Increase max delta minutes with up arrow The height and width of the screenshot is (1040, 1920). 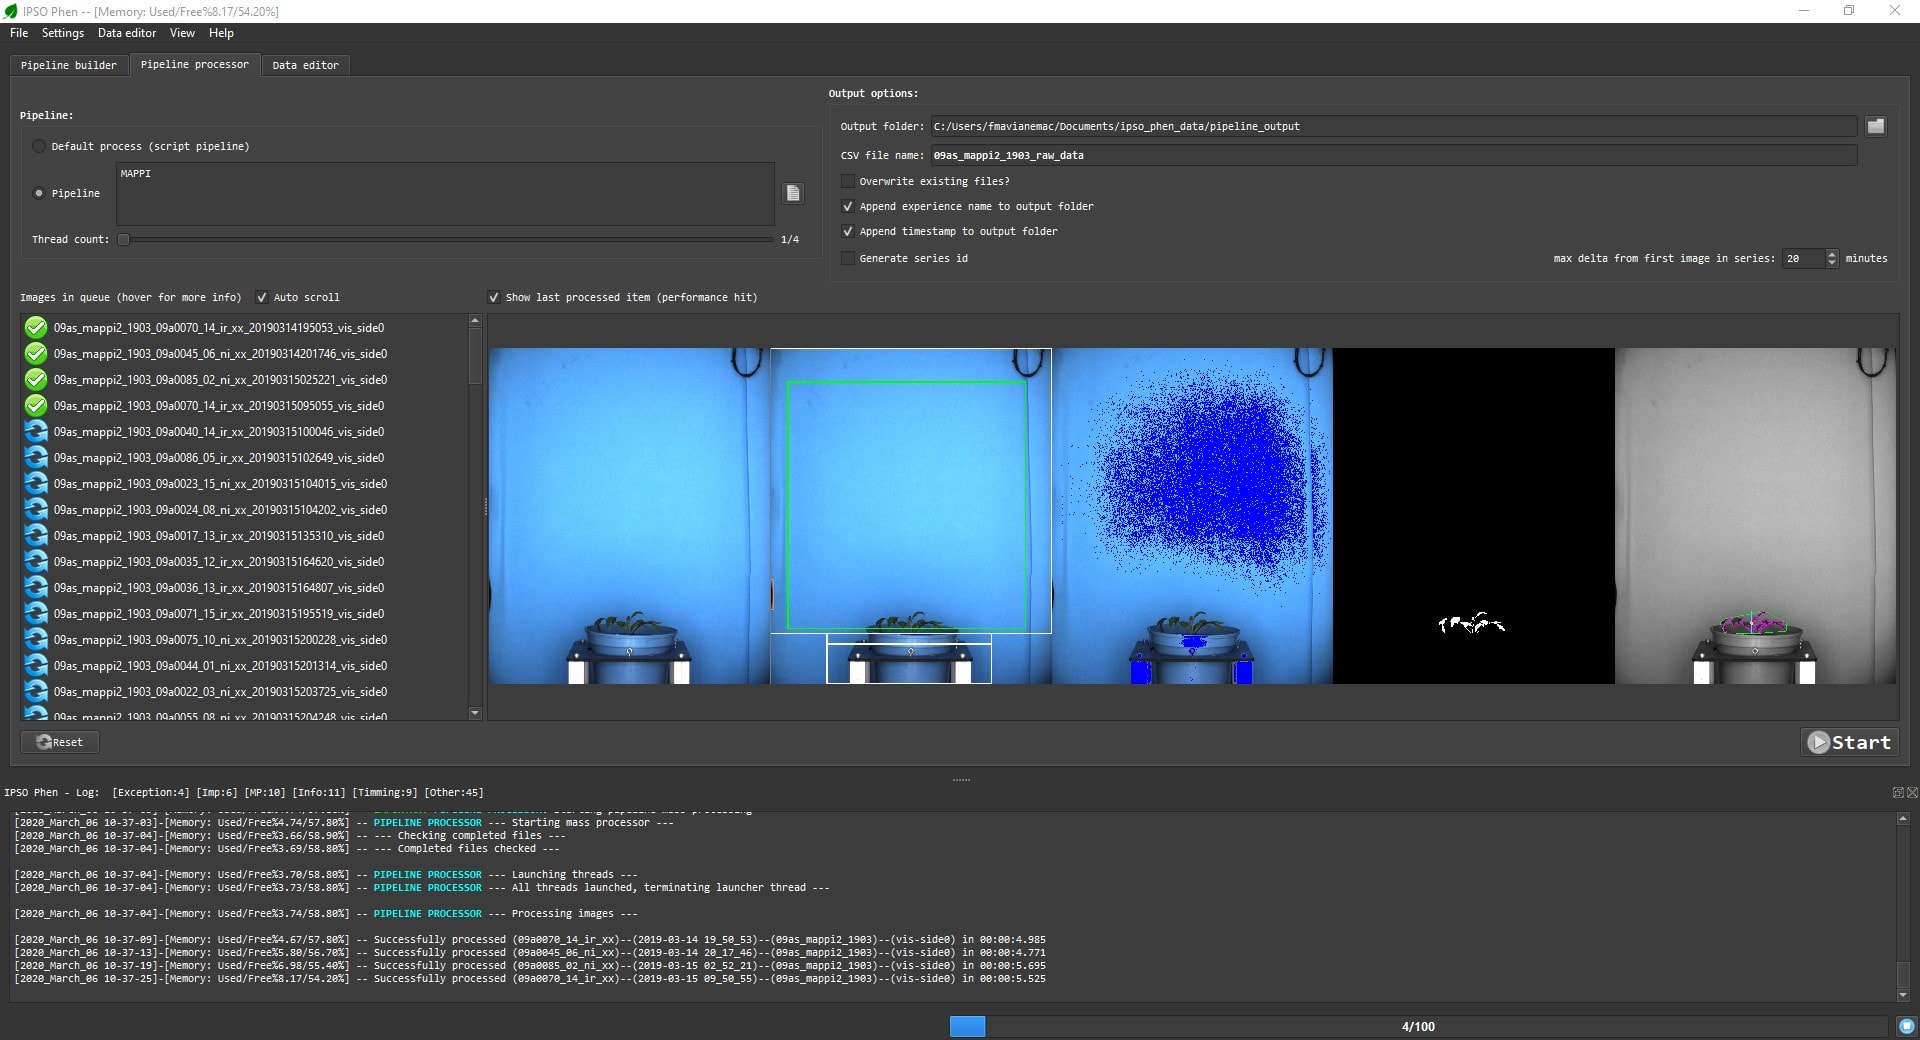[x=1831, y=254]
